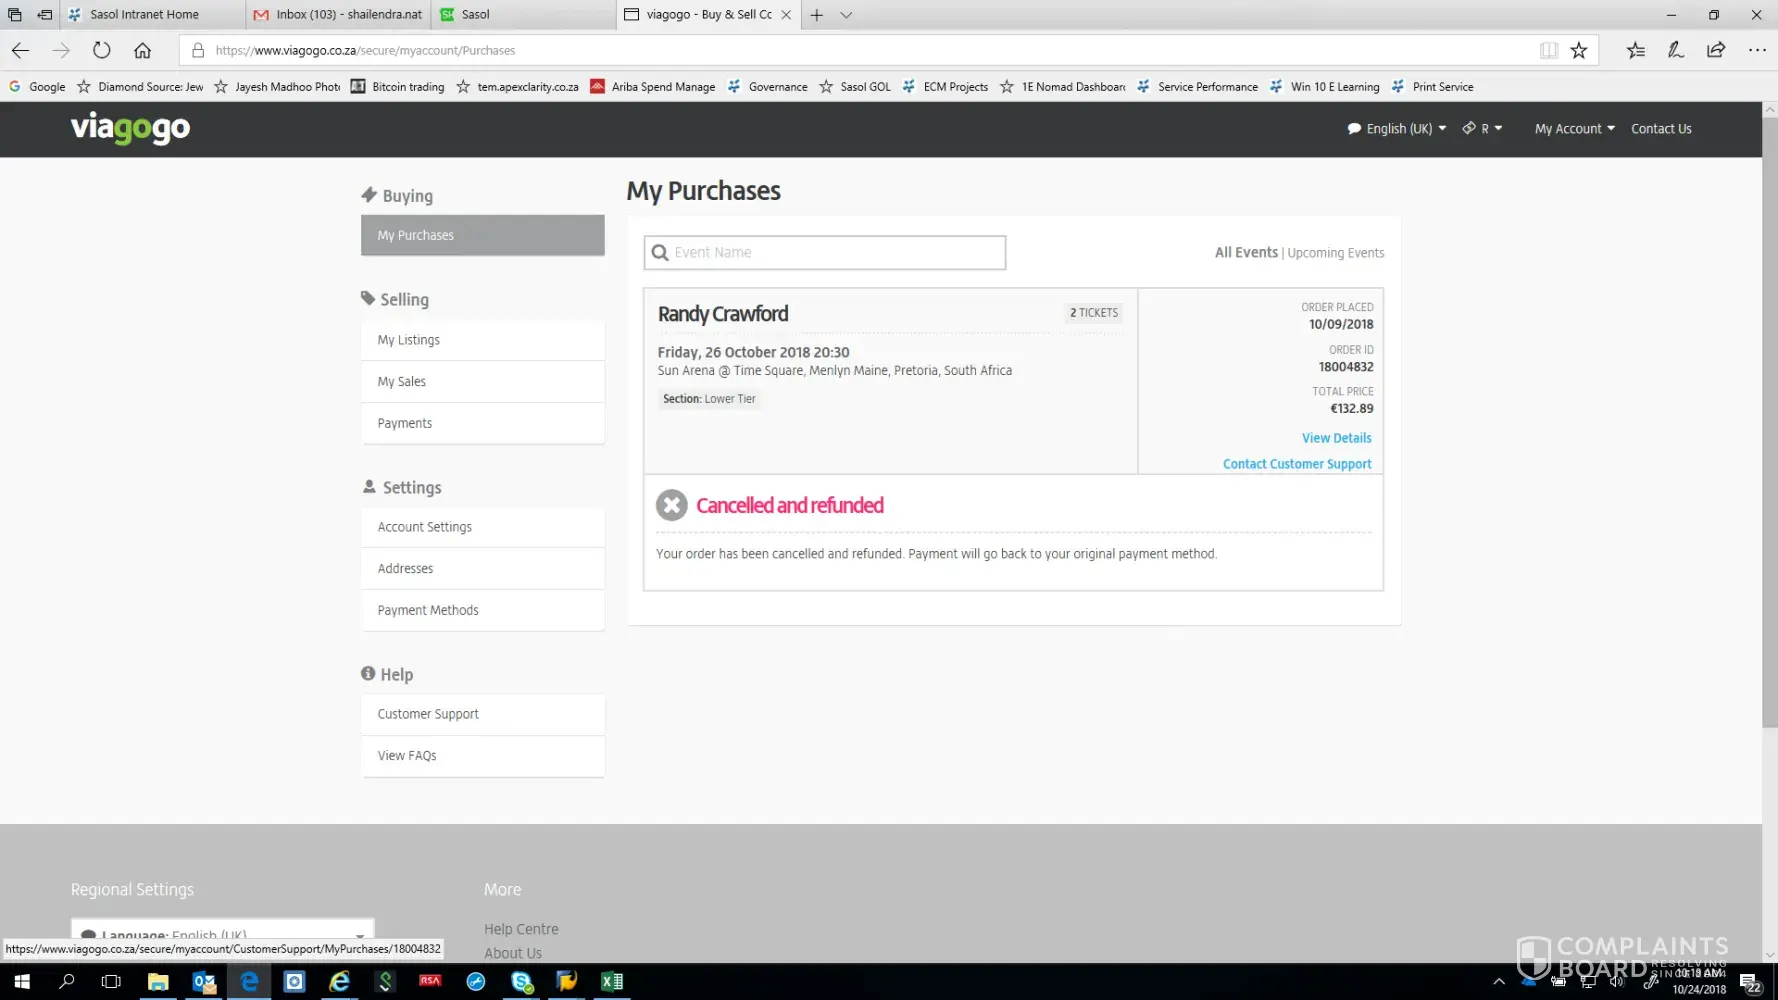1778x1000 pixels.
Task: Click Contact Customer Support link
Action: (x=1297, y=464)
